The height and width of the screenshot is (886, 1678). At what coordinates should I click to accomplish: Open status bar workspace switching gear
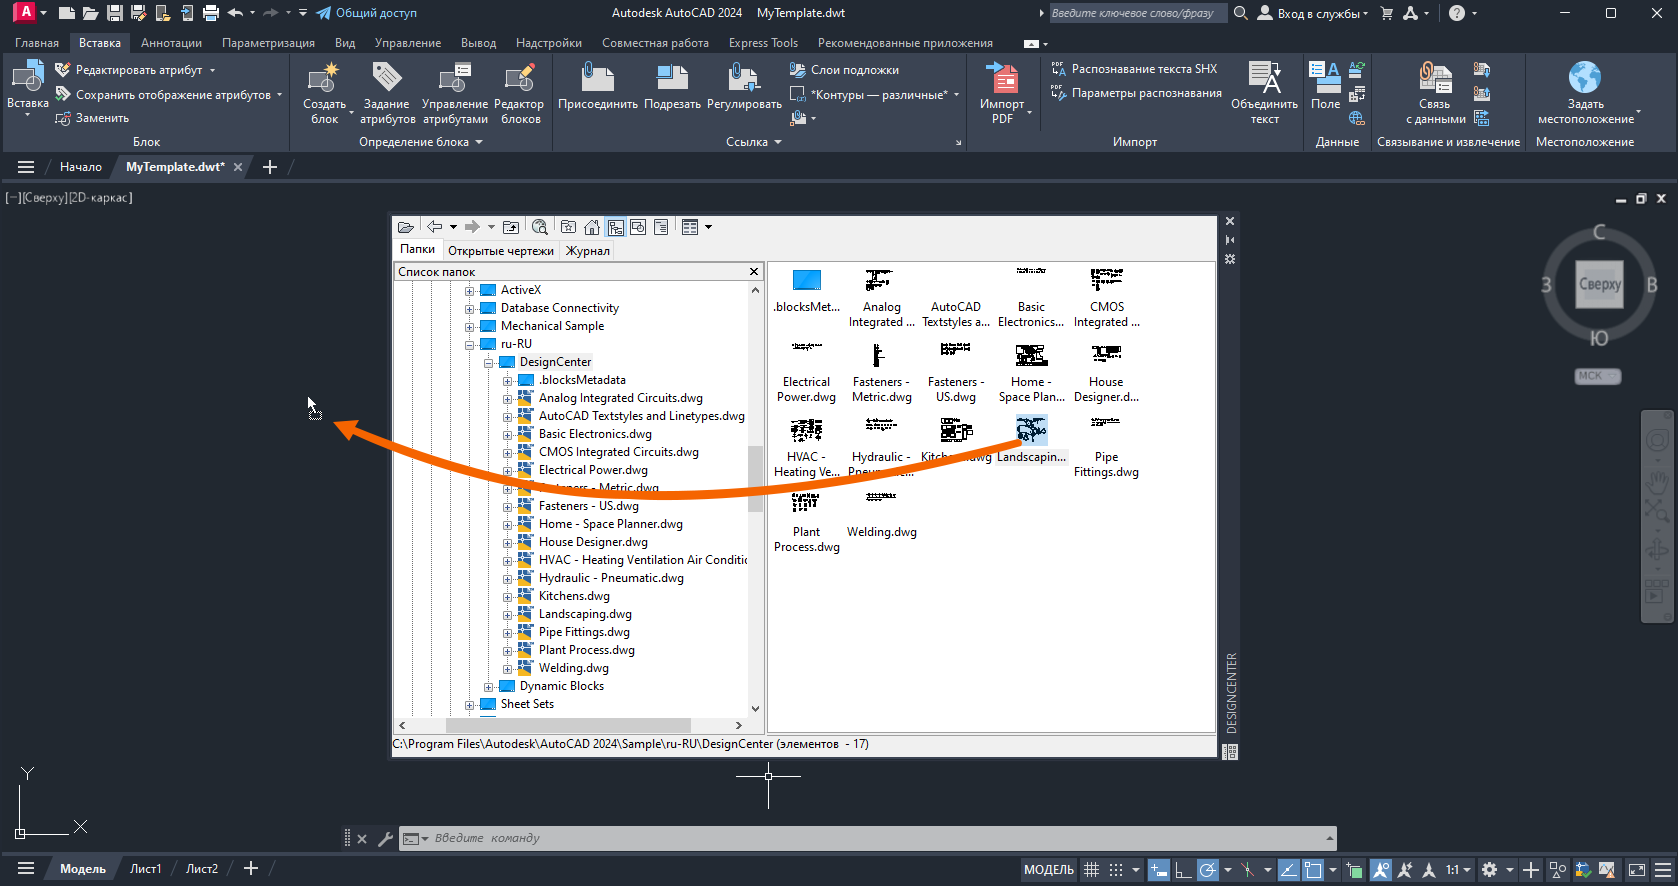pos(1489,870)
